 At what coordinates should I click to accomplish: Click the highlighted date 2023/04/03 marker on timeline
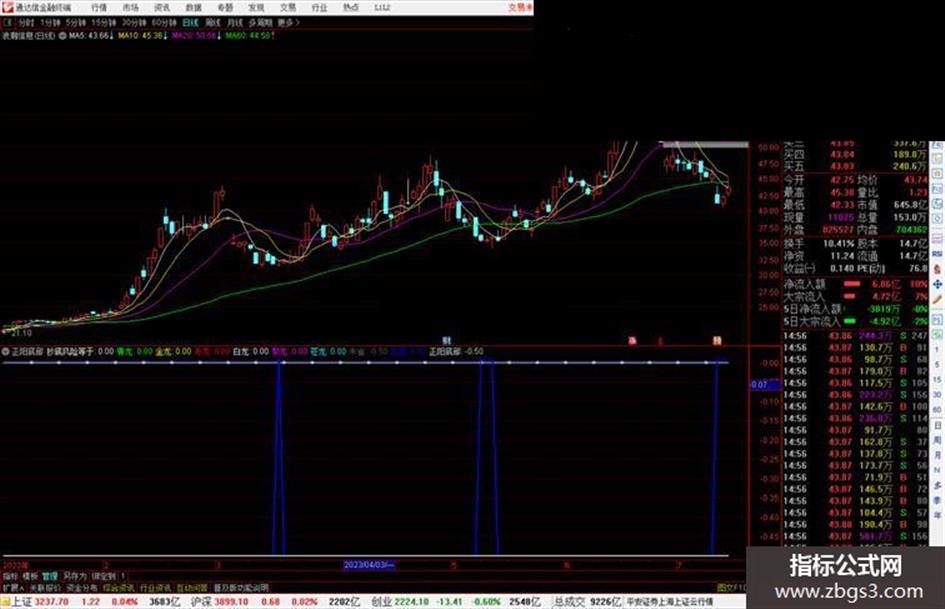click(369, 565)
